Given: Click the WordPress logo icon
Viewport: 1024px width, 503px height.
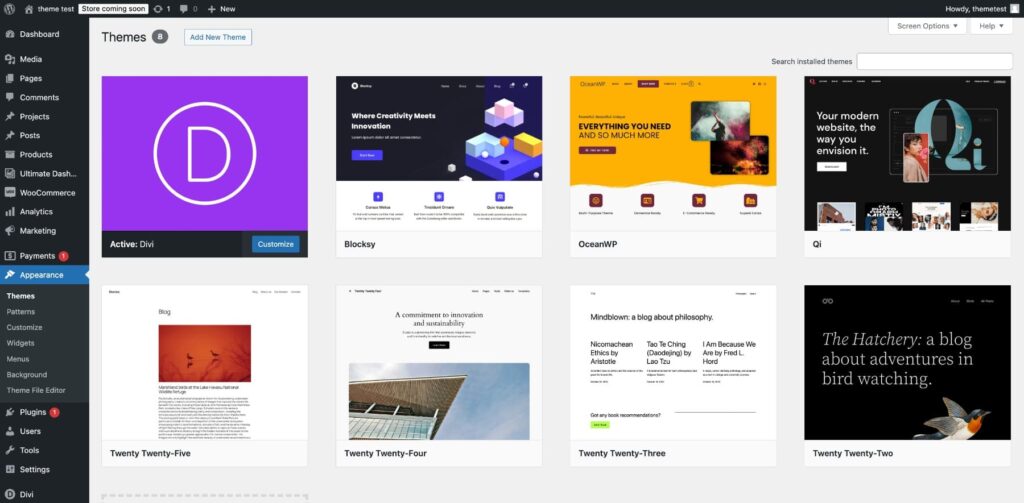Looking at the screenshot, I should (x=9, y=8).
